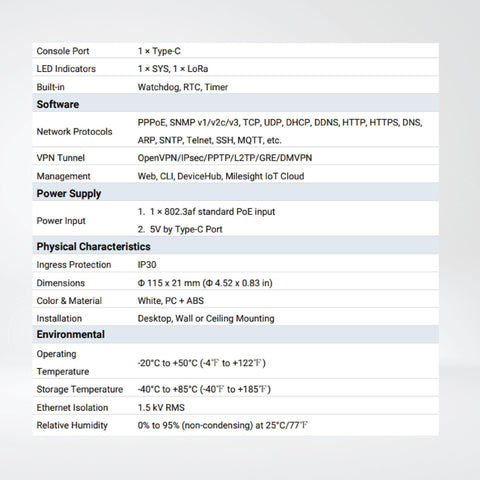The height and width of the screenshot is (480, 480).
Task: Select '-20°C to +50°C' operating range
Action: (x=201, y=363)
